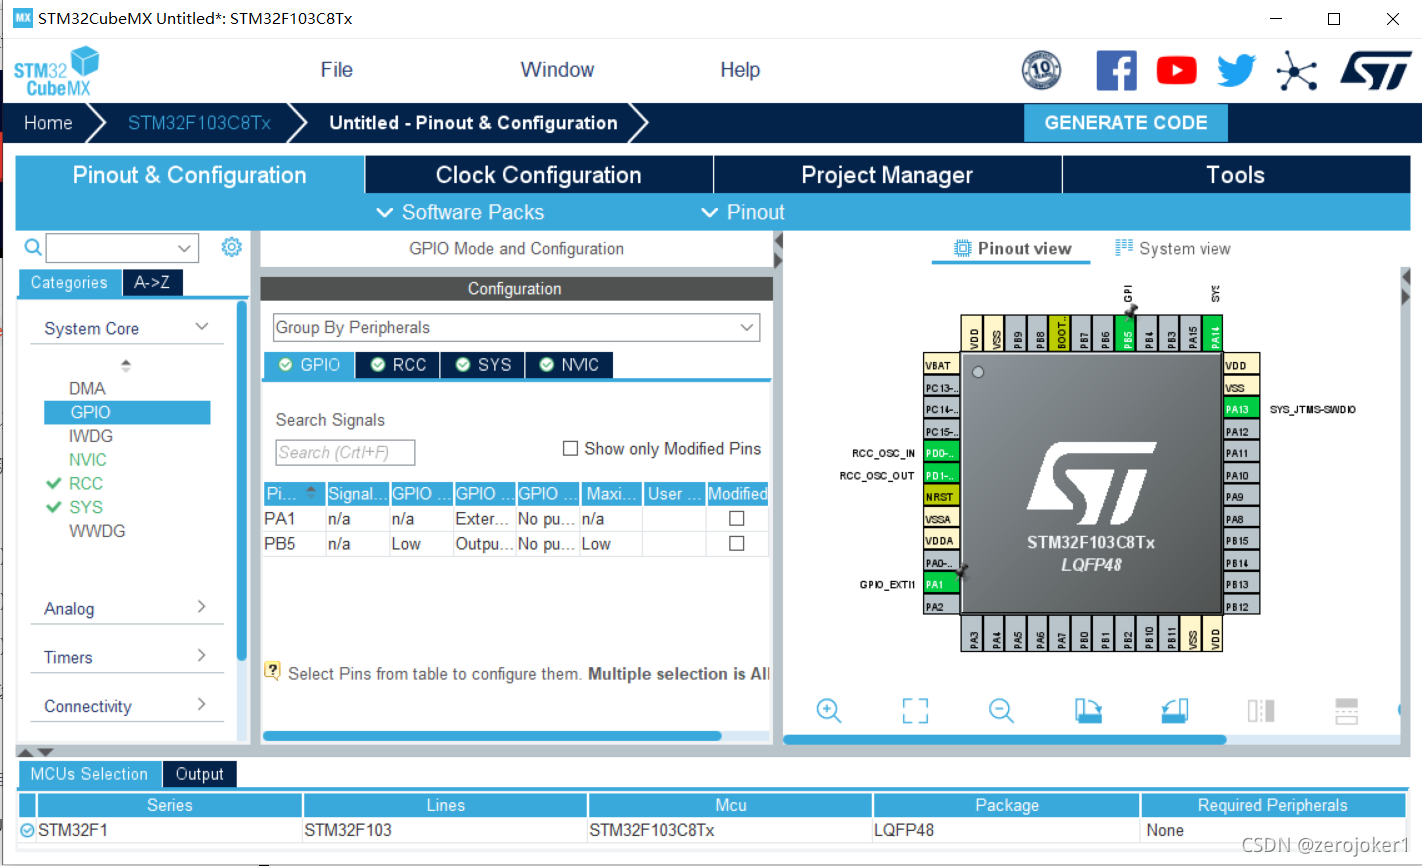Open the category search dropdown arrow
Image resolution: width=1422 pixels, height=866 pixels.
coord(184,247)
